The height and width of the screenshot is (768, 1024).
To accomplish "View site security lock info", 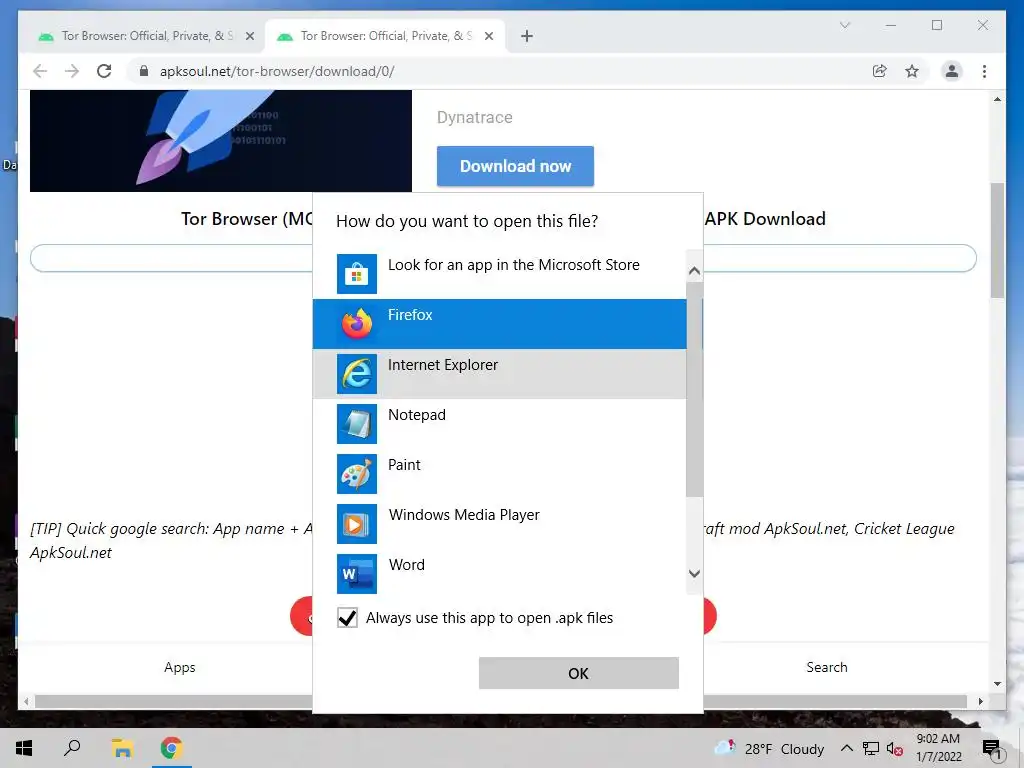I will (144, 71).
